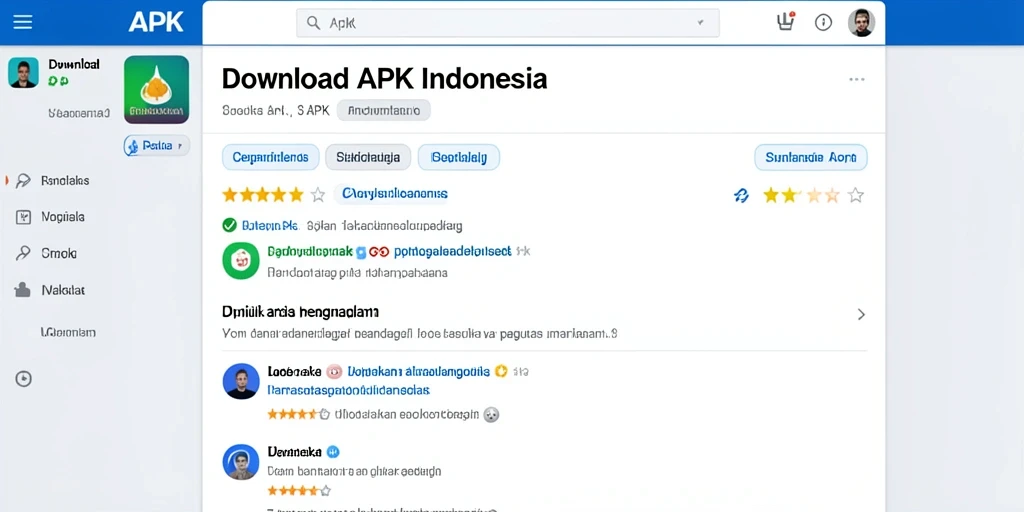The image size is (1024, 512).
Task: Open the 'Lolaroniam' sidebar item
Action: pyautogui.click(x=68, y=332)
